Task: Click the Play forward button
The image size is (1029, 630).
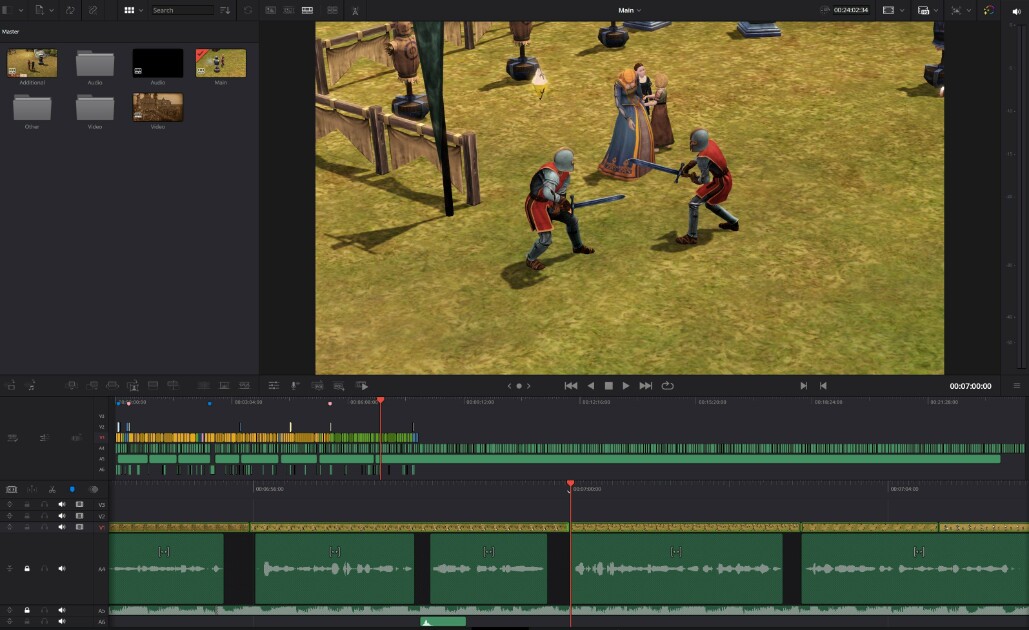Action: coord(626,386)
